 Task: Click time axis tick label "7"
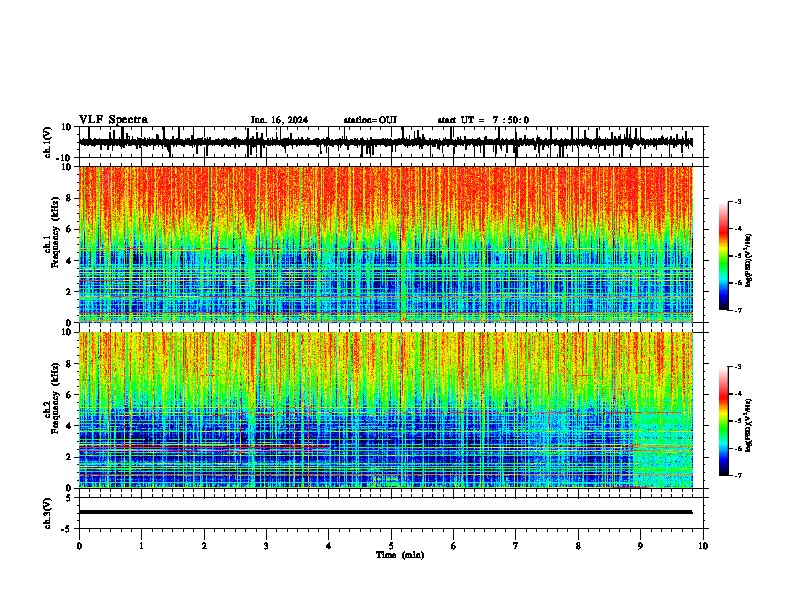516,546
